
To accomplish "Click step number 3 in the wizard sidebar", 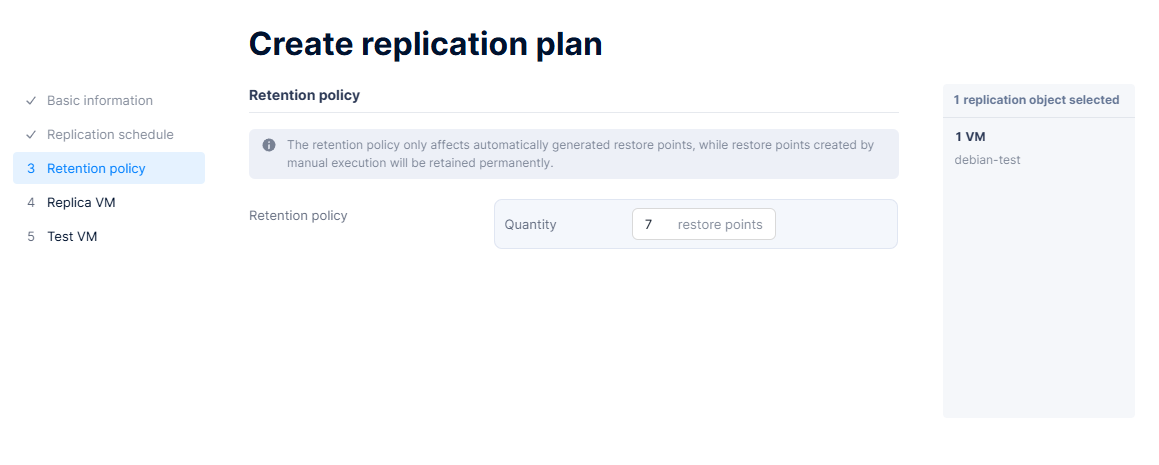I will (x=31, y=169).
